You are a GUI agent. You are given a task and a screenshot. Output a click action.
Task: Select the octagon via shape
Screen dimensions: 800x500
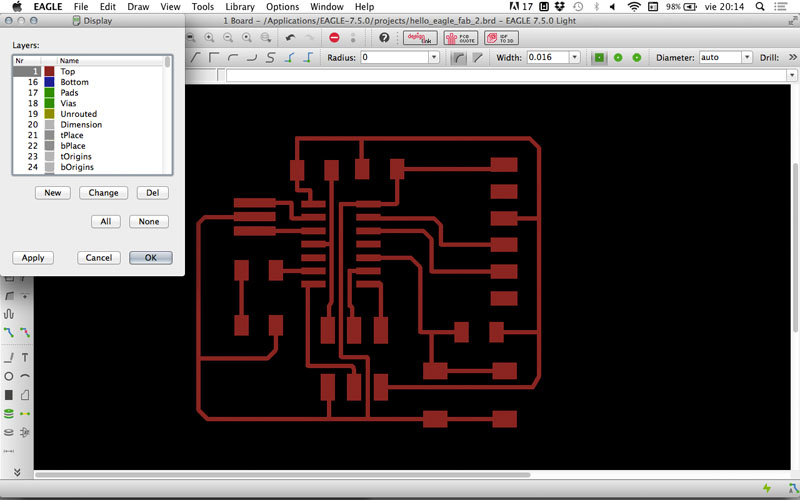(x=637, y=58)
